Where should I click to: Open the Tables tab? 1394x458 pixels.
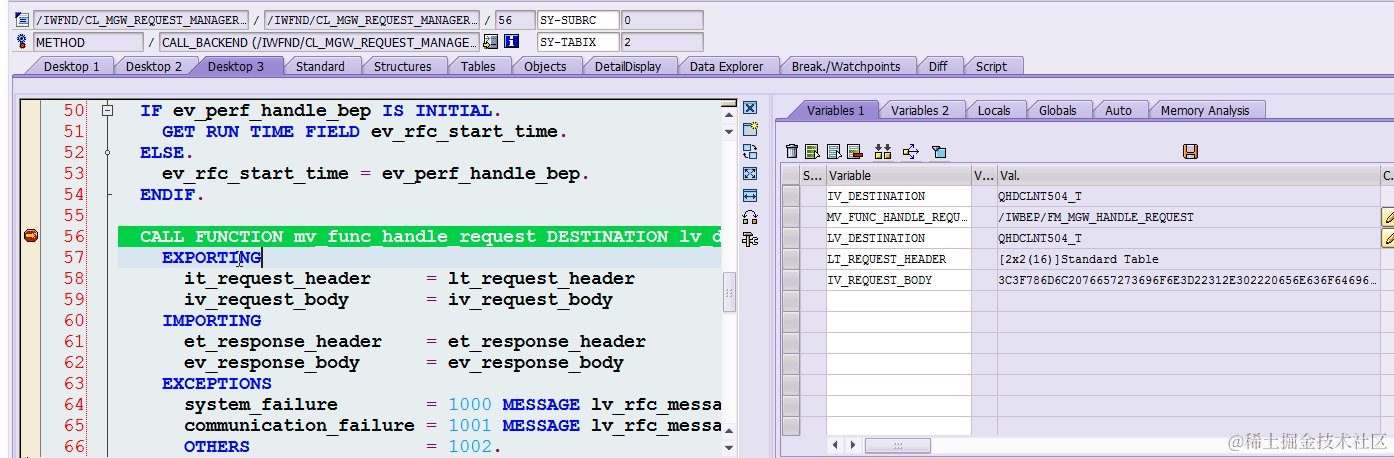point(478,66)
